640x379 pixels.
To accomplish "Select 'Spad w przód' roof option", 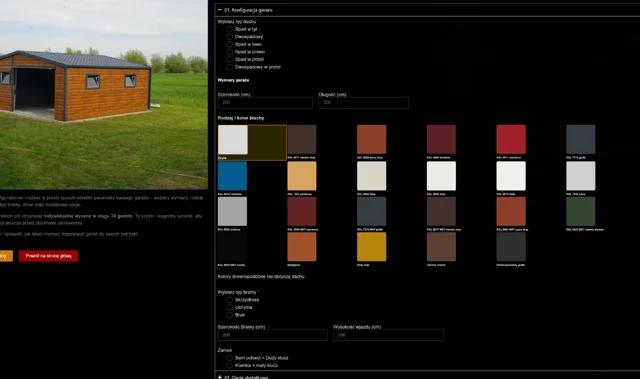I will (x=229, y=60).
